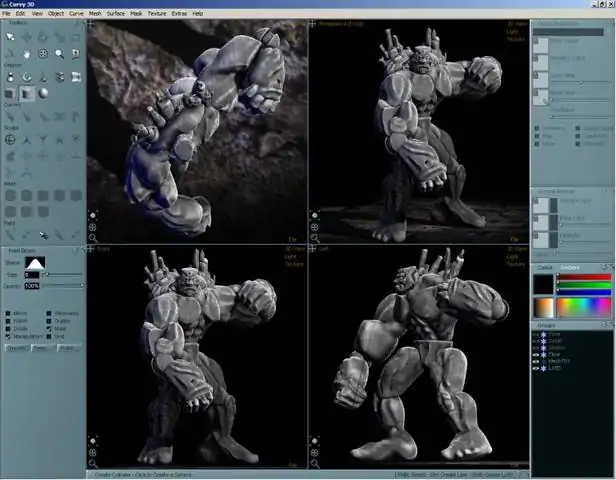Switch to the Ambient tab in colour panel
Screen dimensions: 616x480
[x=570, y=267]
